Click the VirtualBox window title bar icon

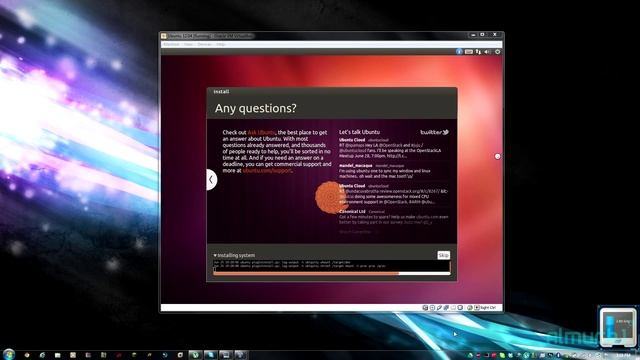(164, 36)
